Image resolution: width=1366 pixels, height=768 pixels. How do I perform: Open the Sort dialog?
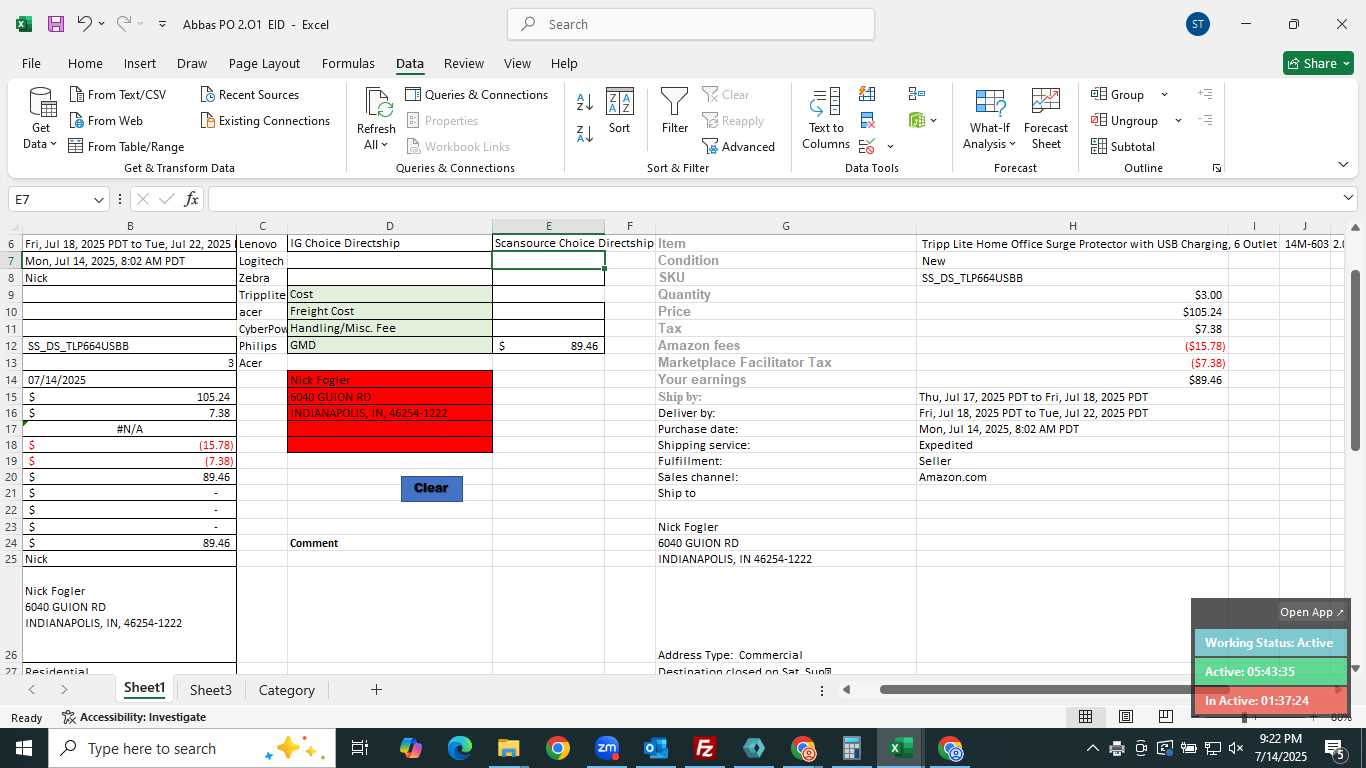[x=620, y=112]
